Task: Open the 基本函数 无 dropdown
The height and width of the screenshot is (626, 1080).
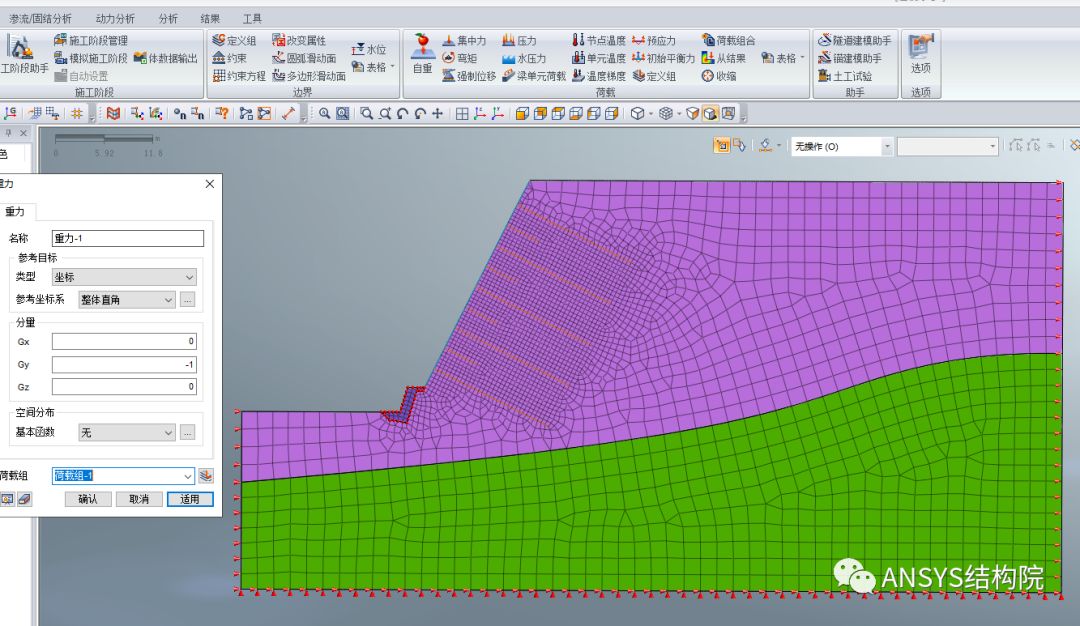Action: click(127, 432)
